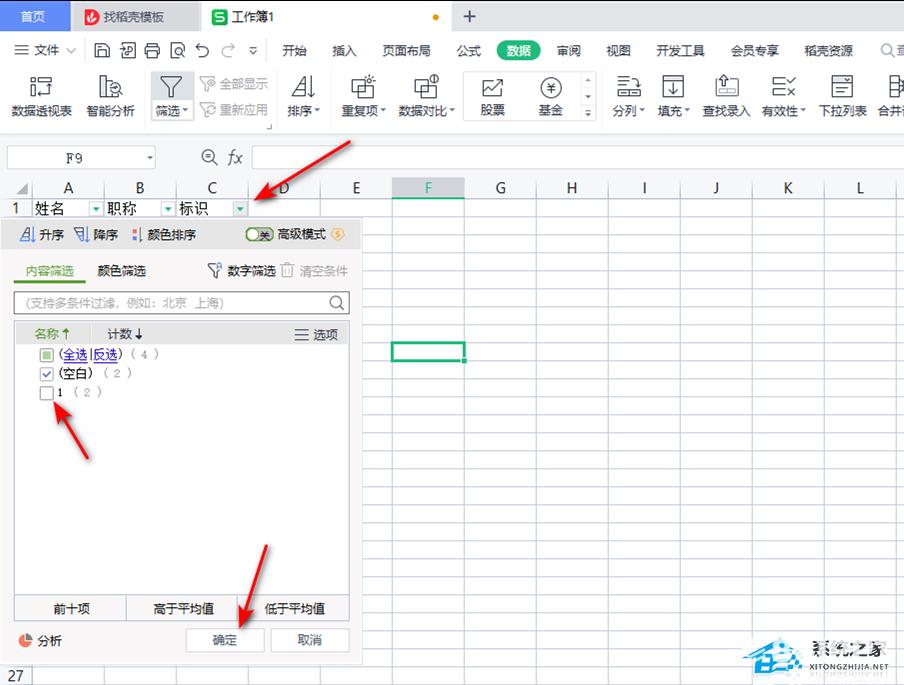Open Smart Analysis (智能分析) tool
Image resolution: width=904 pixels, height=685 pixels.
110,96
